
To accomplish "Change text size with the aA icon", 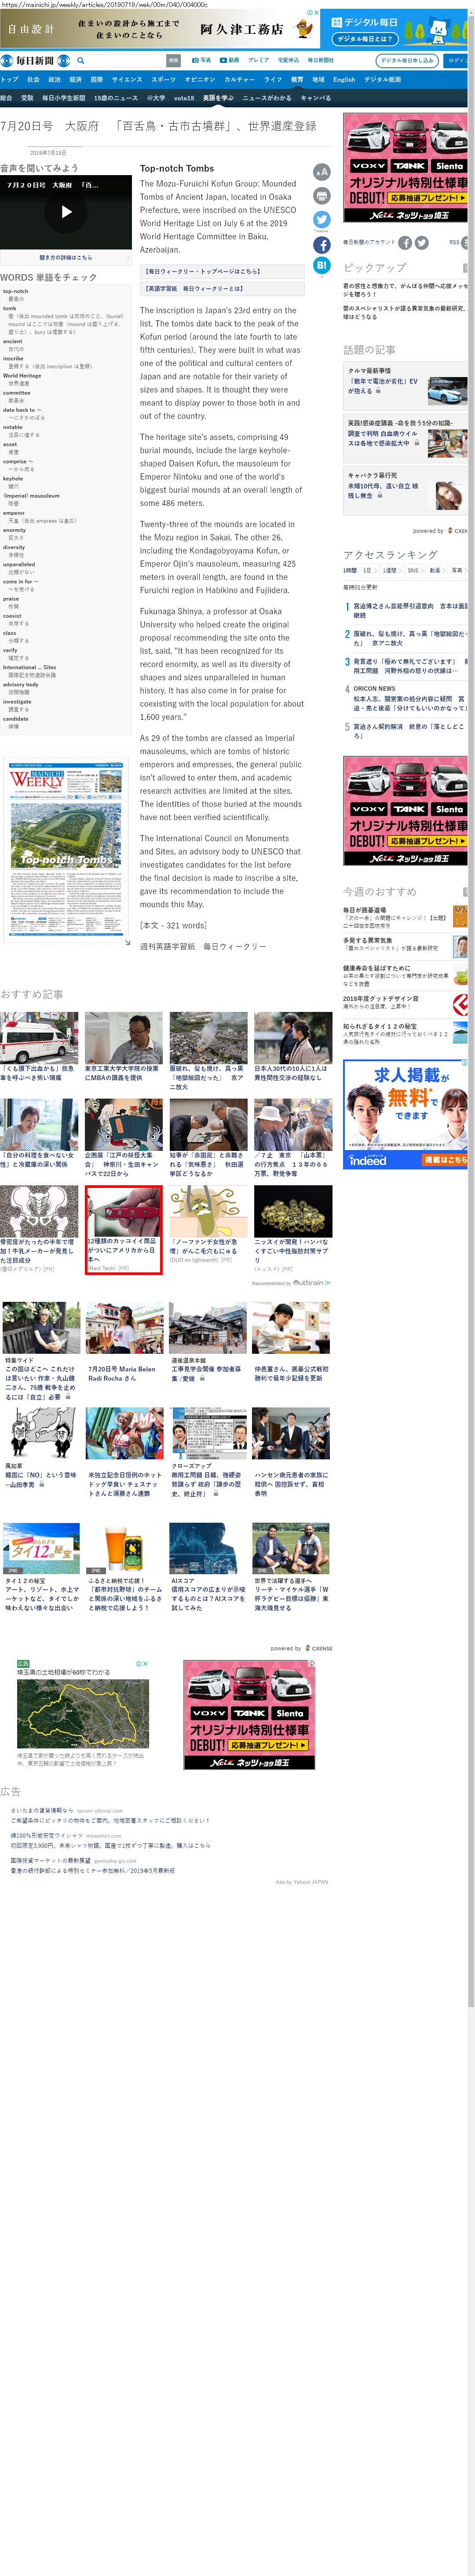I will tap(322, 172).
